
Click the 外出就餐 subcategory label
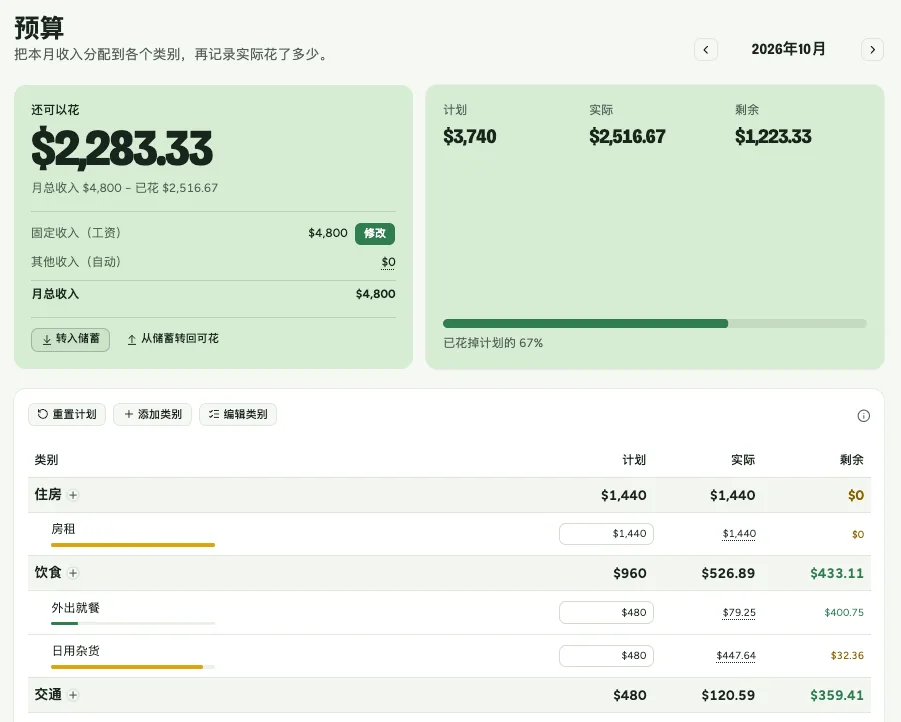pyautogui.click(x=75, y=608)
